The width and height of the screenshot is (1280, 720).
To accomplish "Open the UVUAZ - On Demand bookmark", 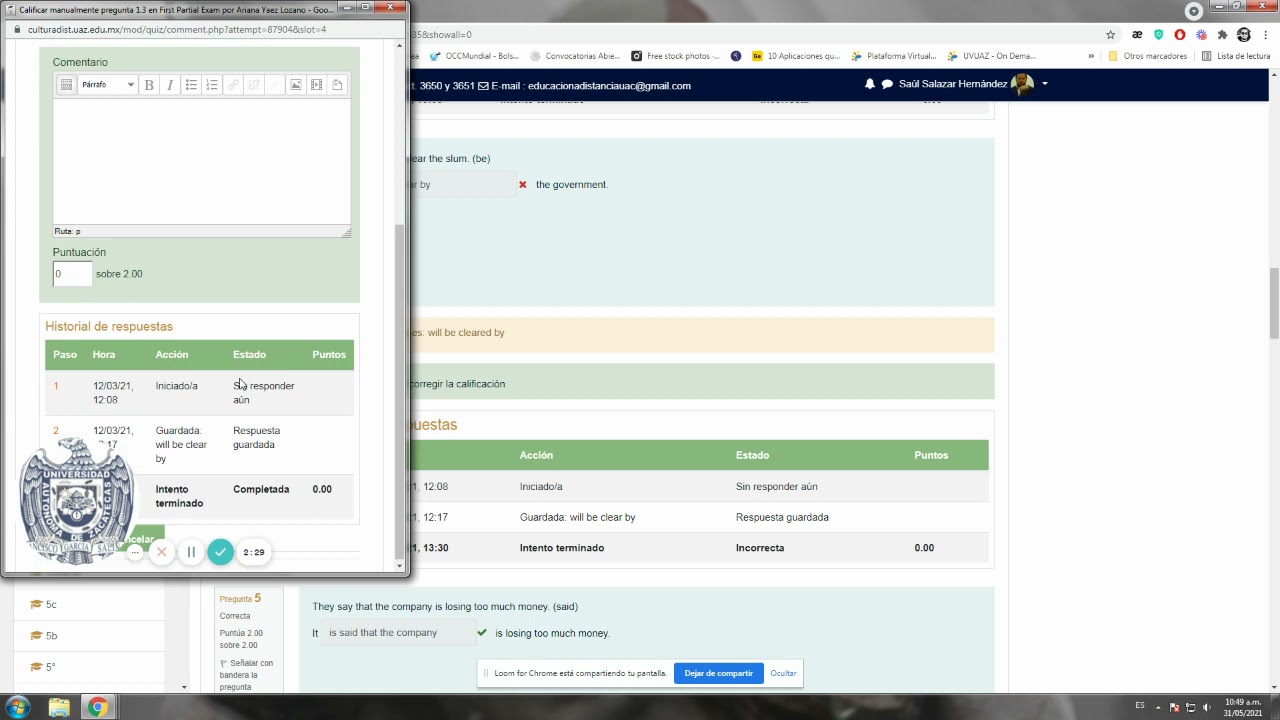I will coord(991,56).
